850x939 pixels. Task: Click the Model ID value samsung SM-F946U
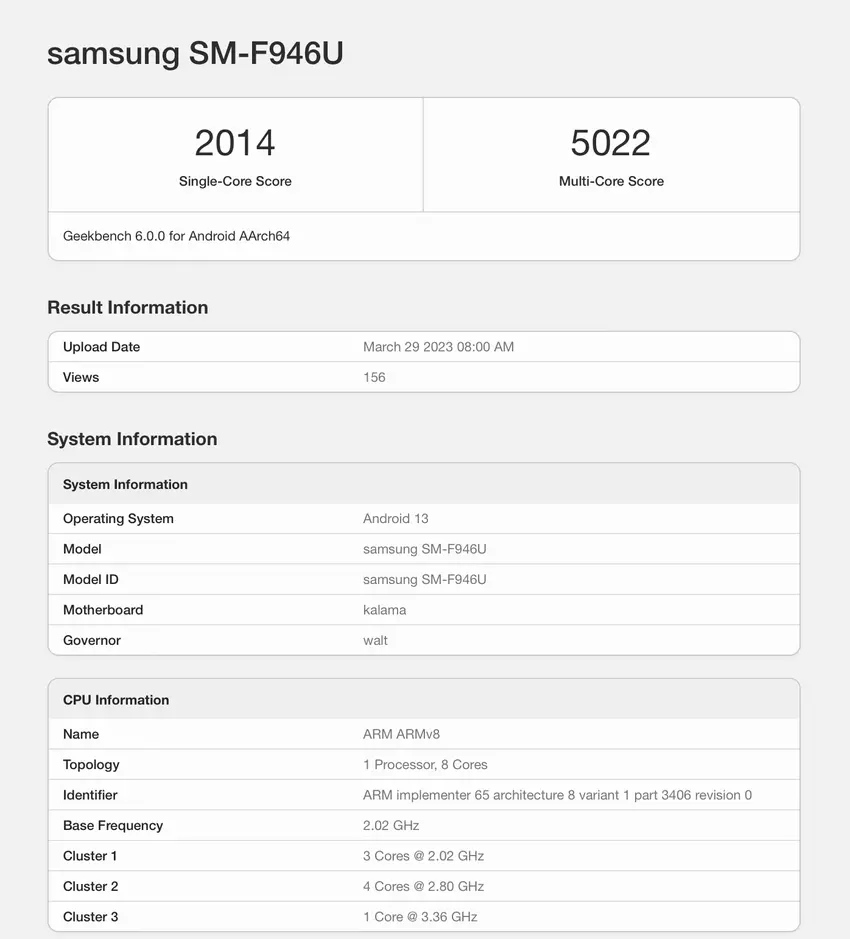point(424,579)
